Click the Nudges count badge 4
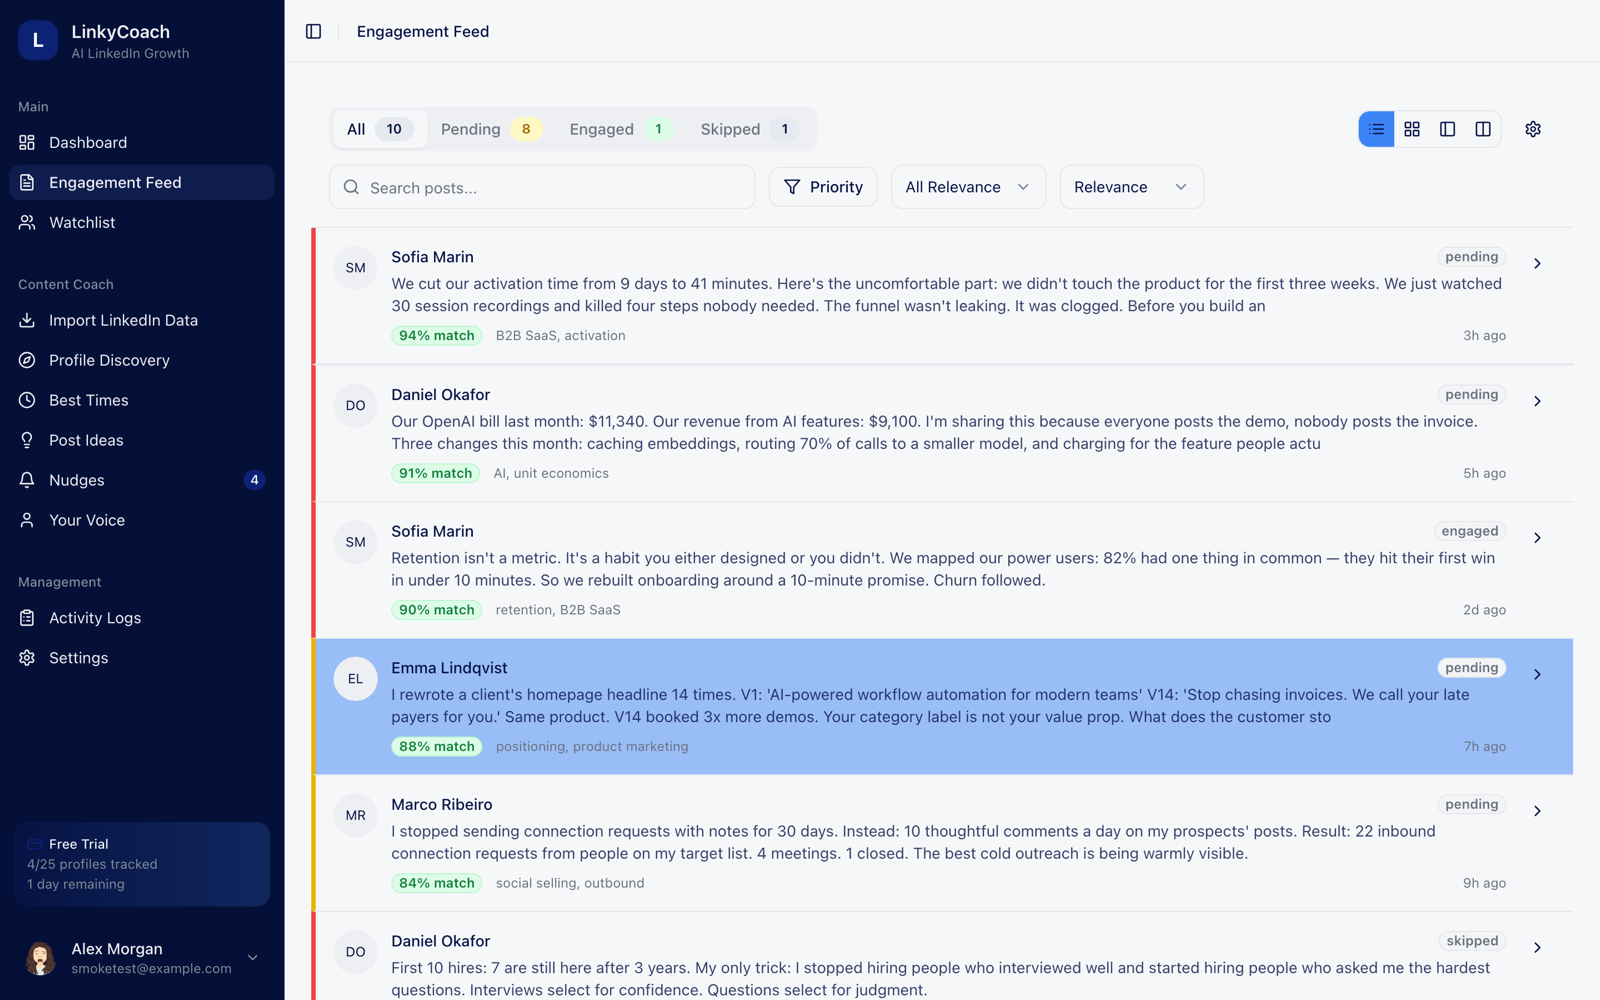 (x=254, y=480)
